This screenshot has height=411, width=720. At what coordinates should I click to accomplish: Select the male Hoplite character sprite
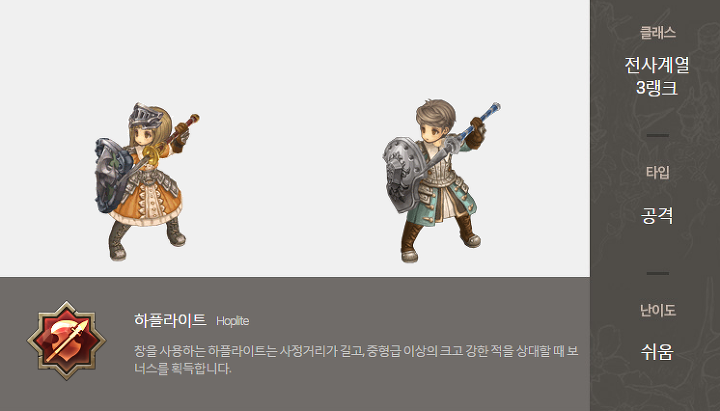click(441, 180)
